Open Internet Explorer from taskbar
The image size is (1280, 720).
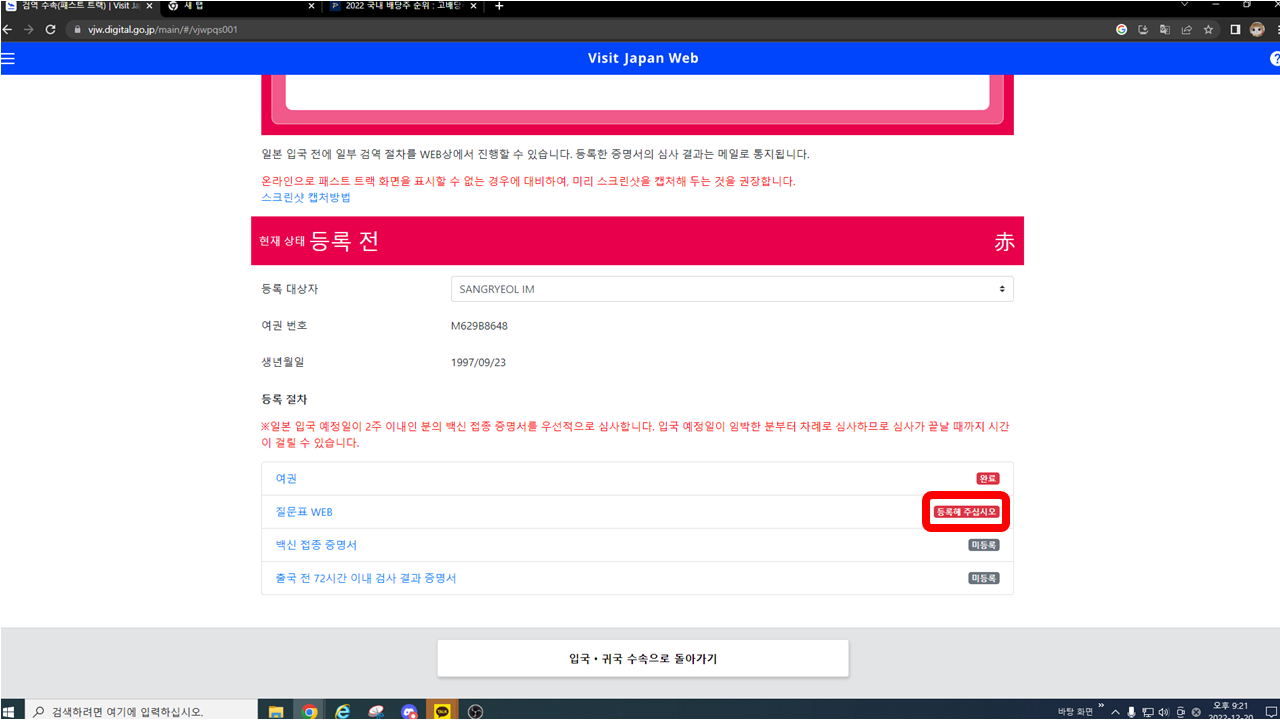coord(343,711)
